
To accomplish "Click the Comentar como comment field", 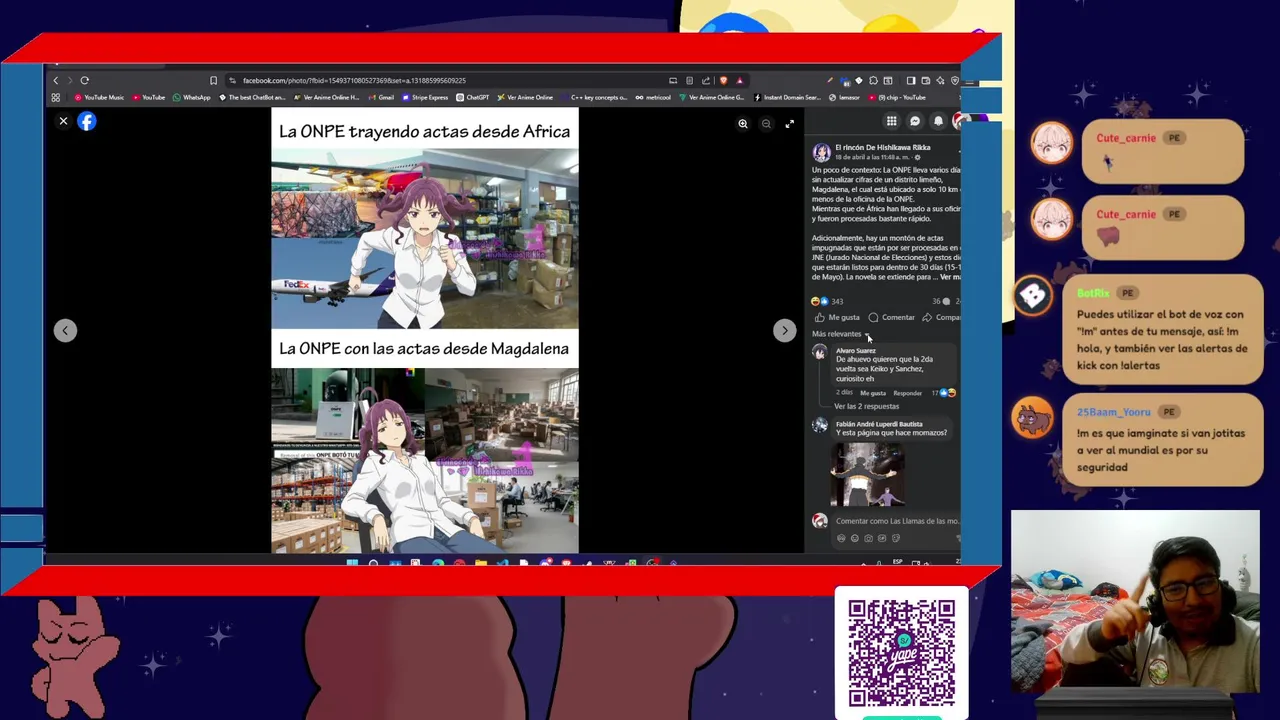I will 897,521.
